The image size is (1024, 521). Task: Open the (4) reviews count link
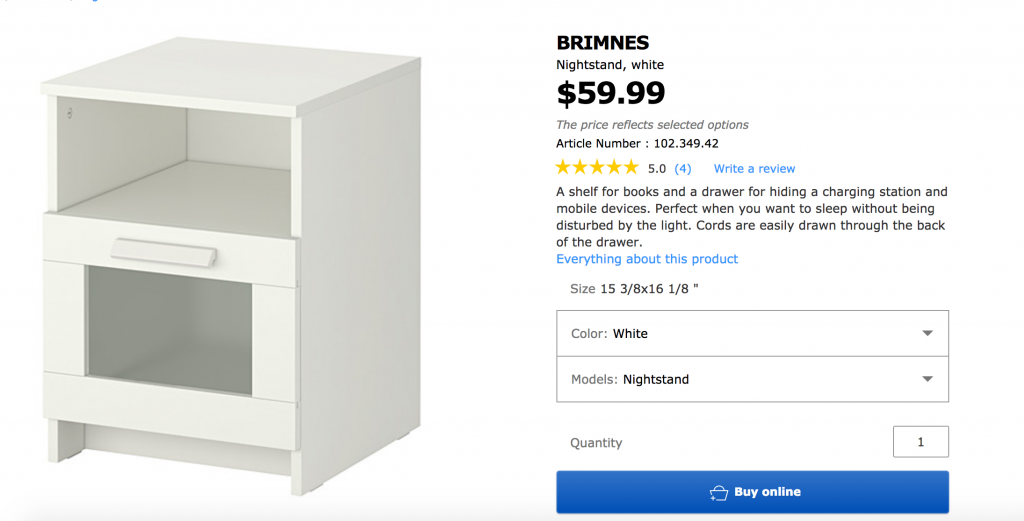tap(683, 169)
